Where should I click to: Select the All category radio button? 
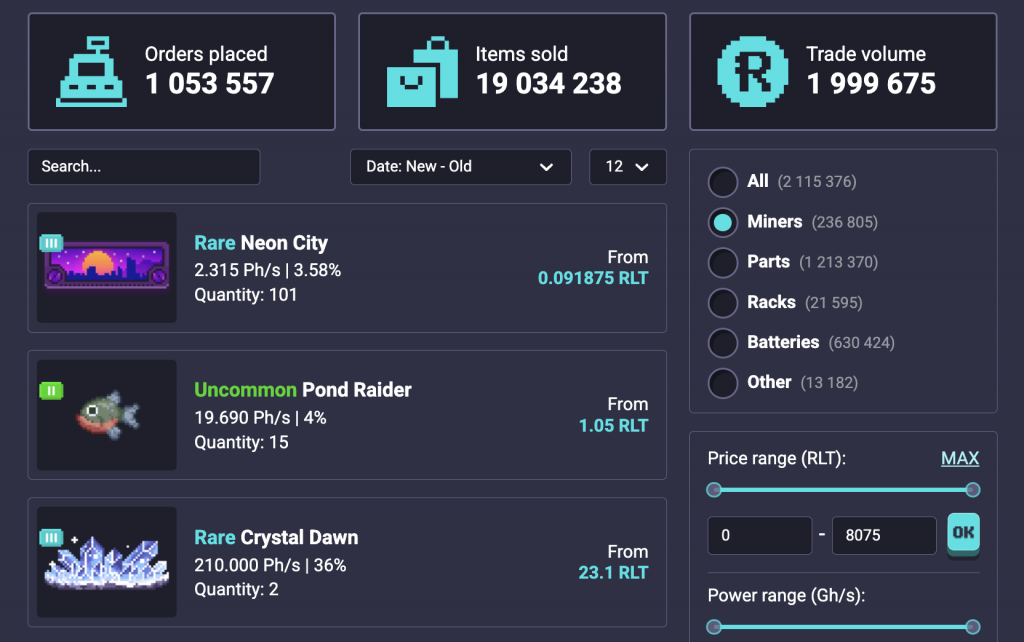click(723, 182)
